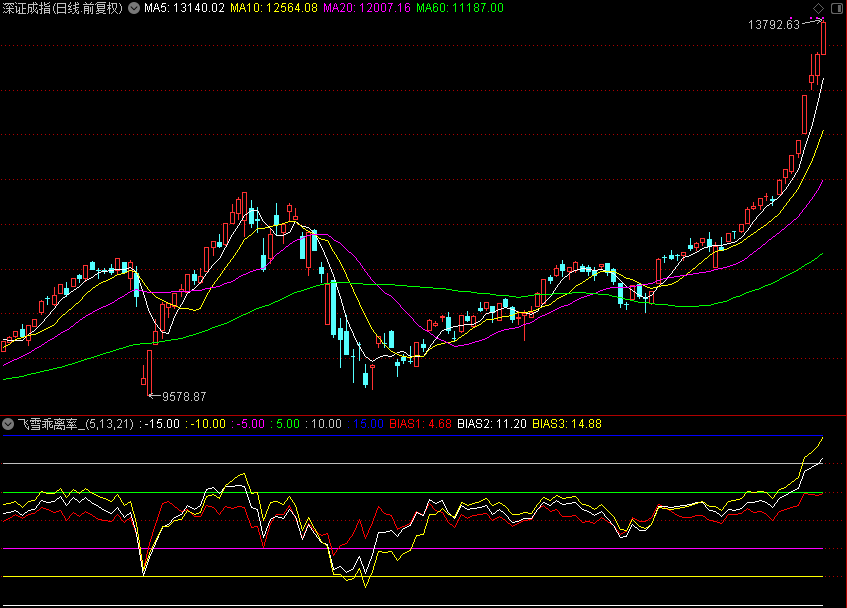The image size is (847, 608).
Task: Click the 10.00 level label
Action: 324,424
